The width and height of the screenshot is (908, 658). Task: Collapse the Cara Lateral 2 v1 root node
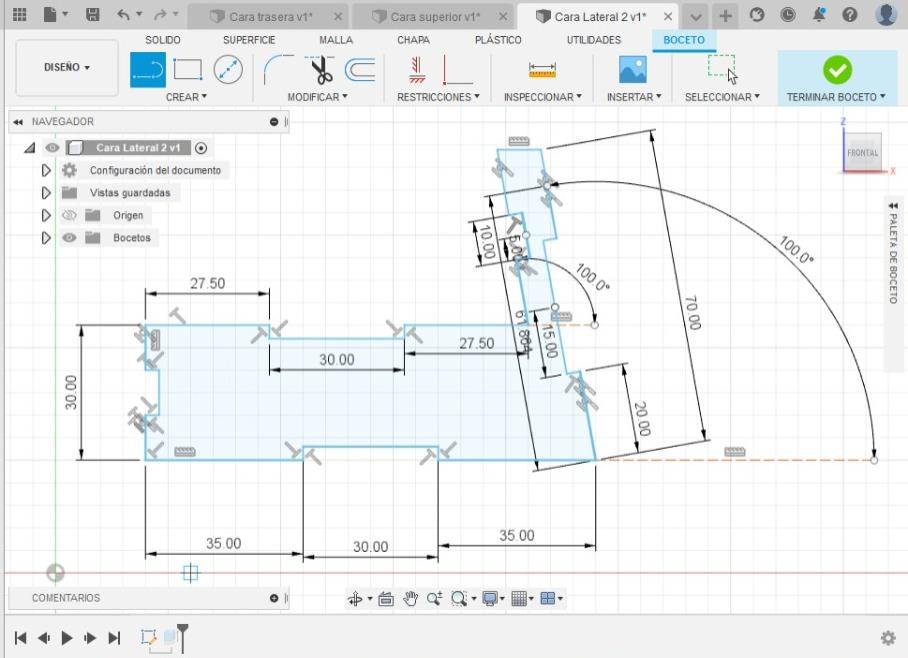[30, 148]
